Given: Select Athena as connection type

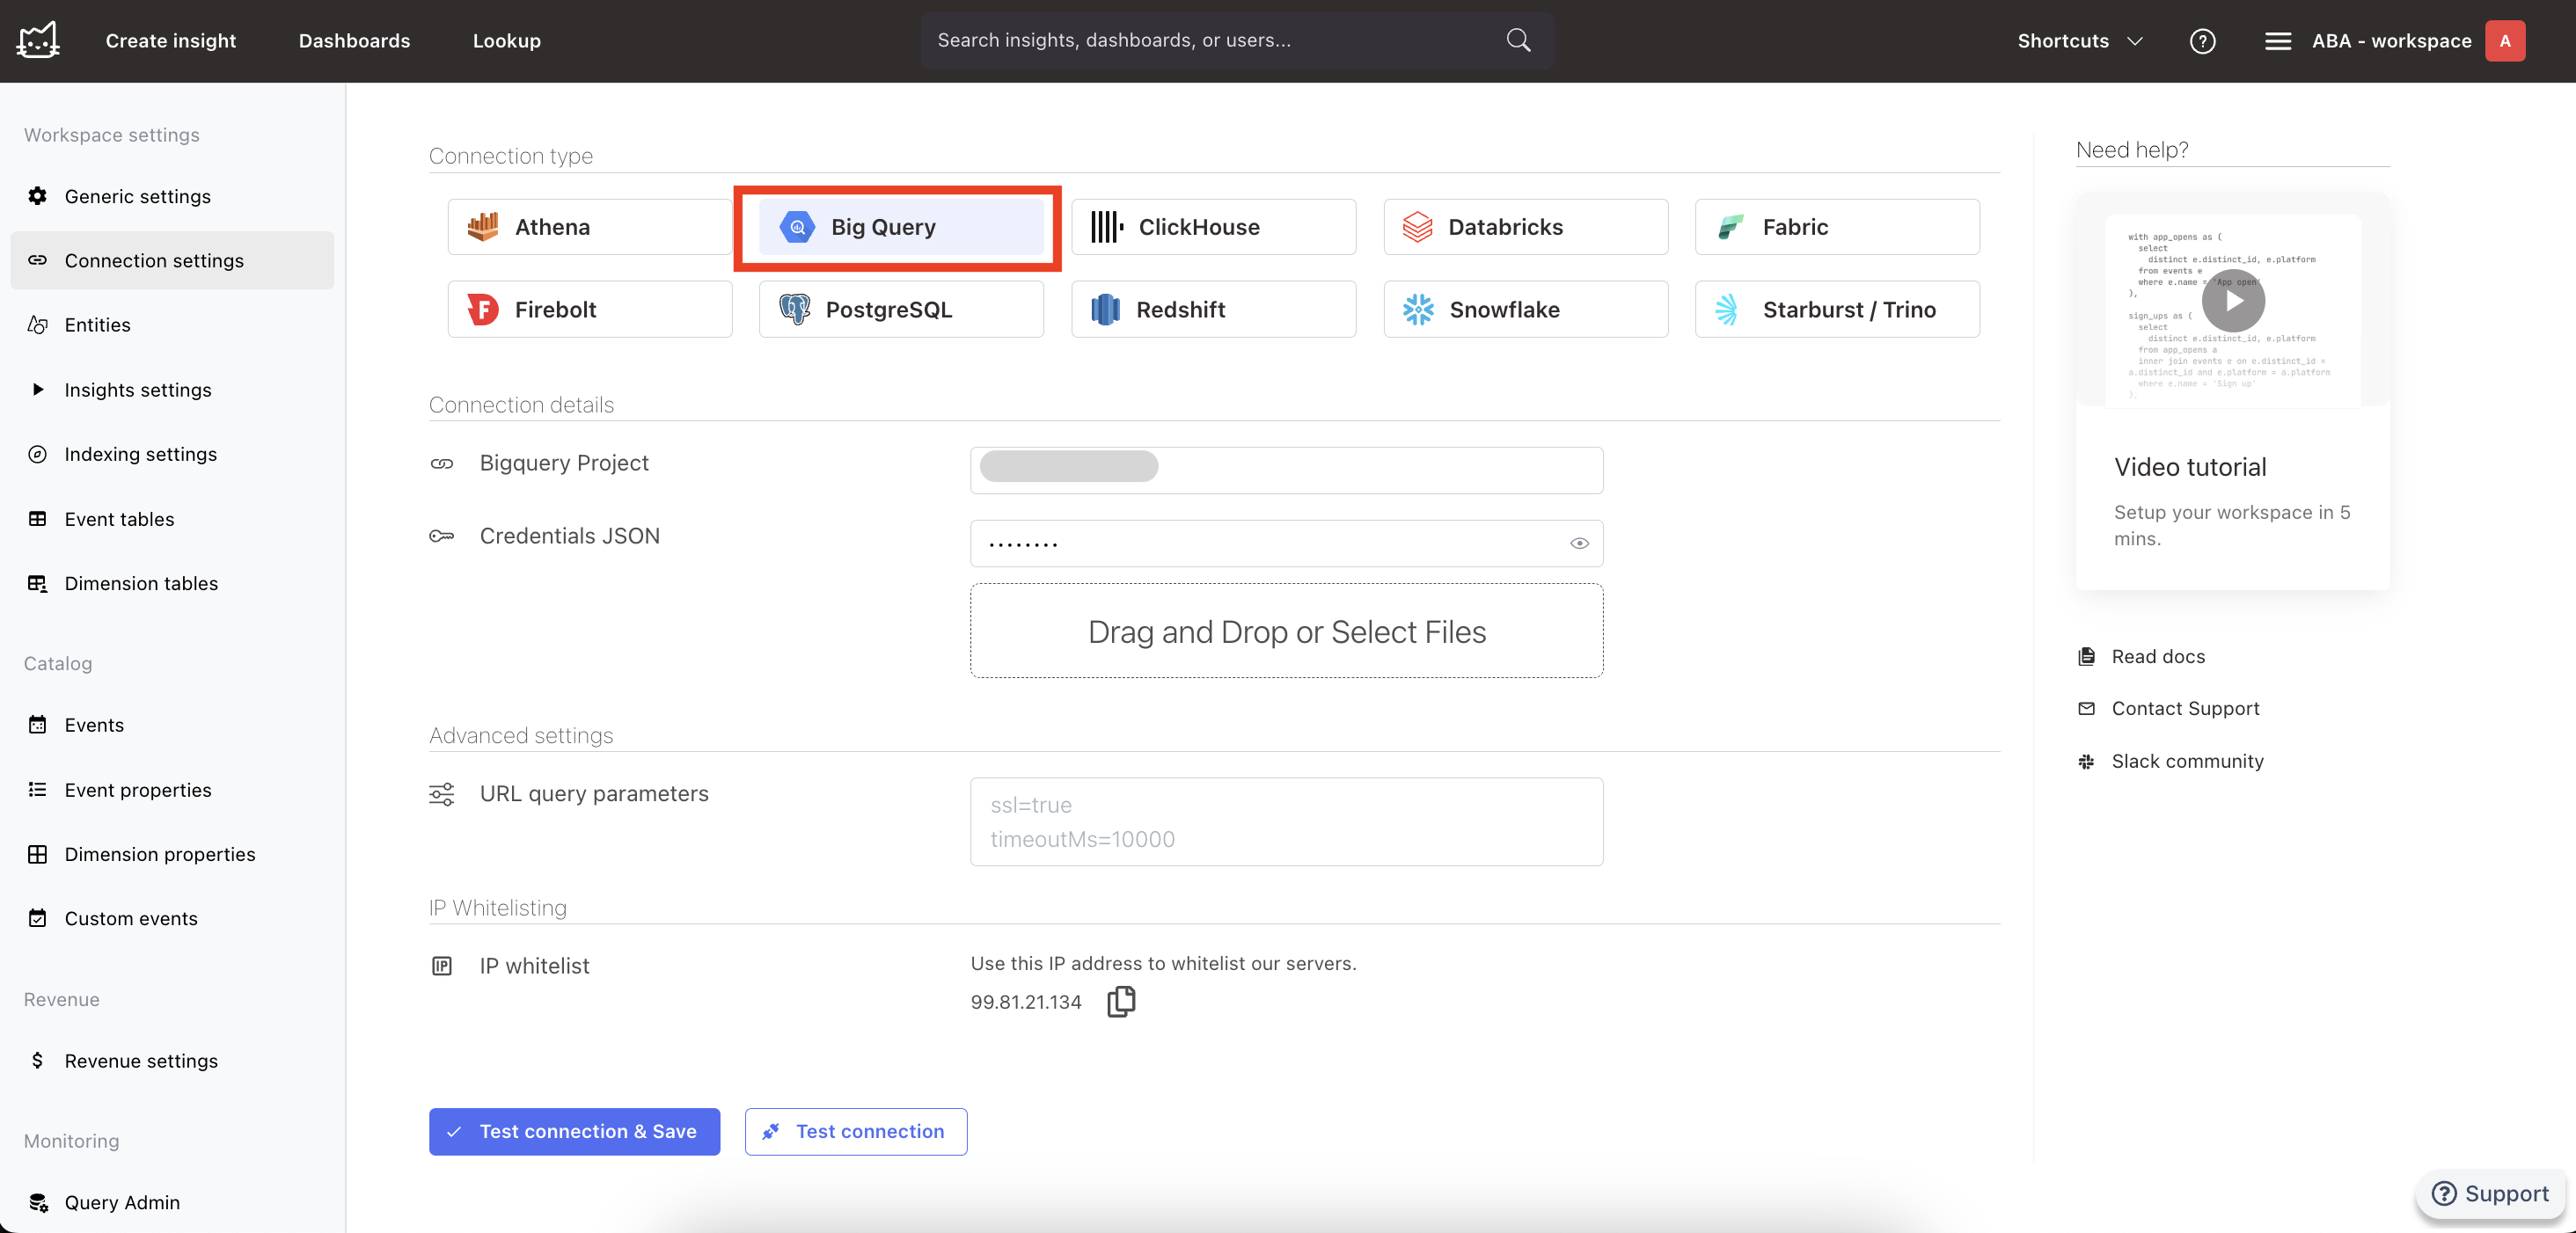Looking at the screenshot, I should click(x=589, y=227).
